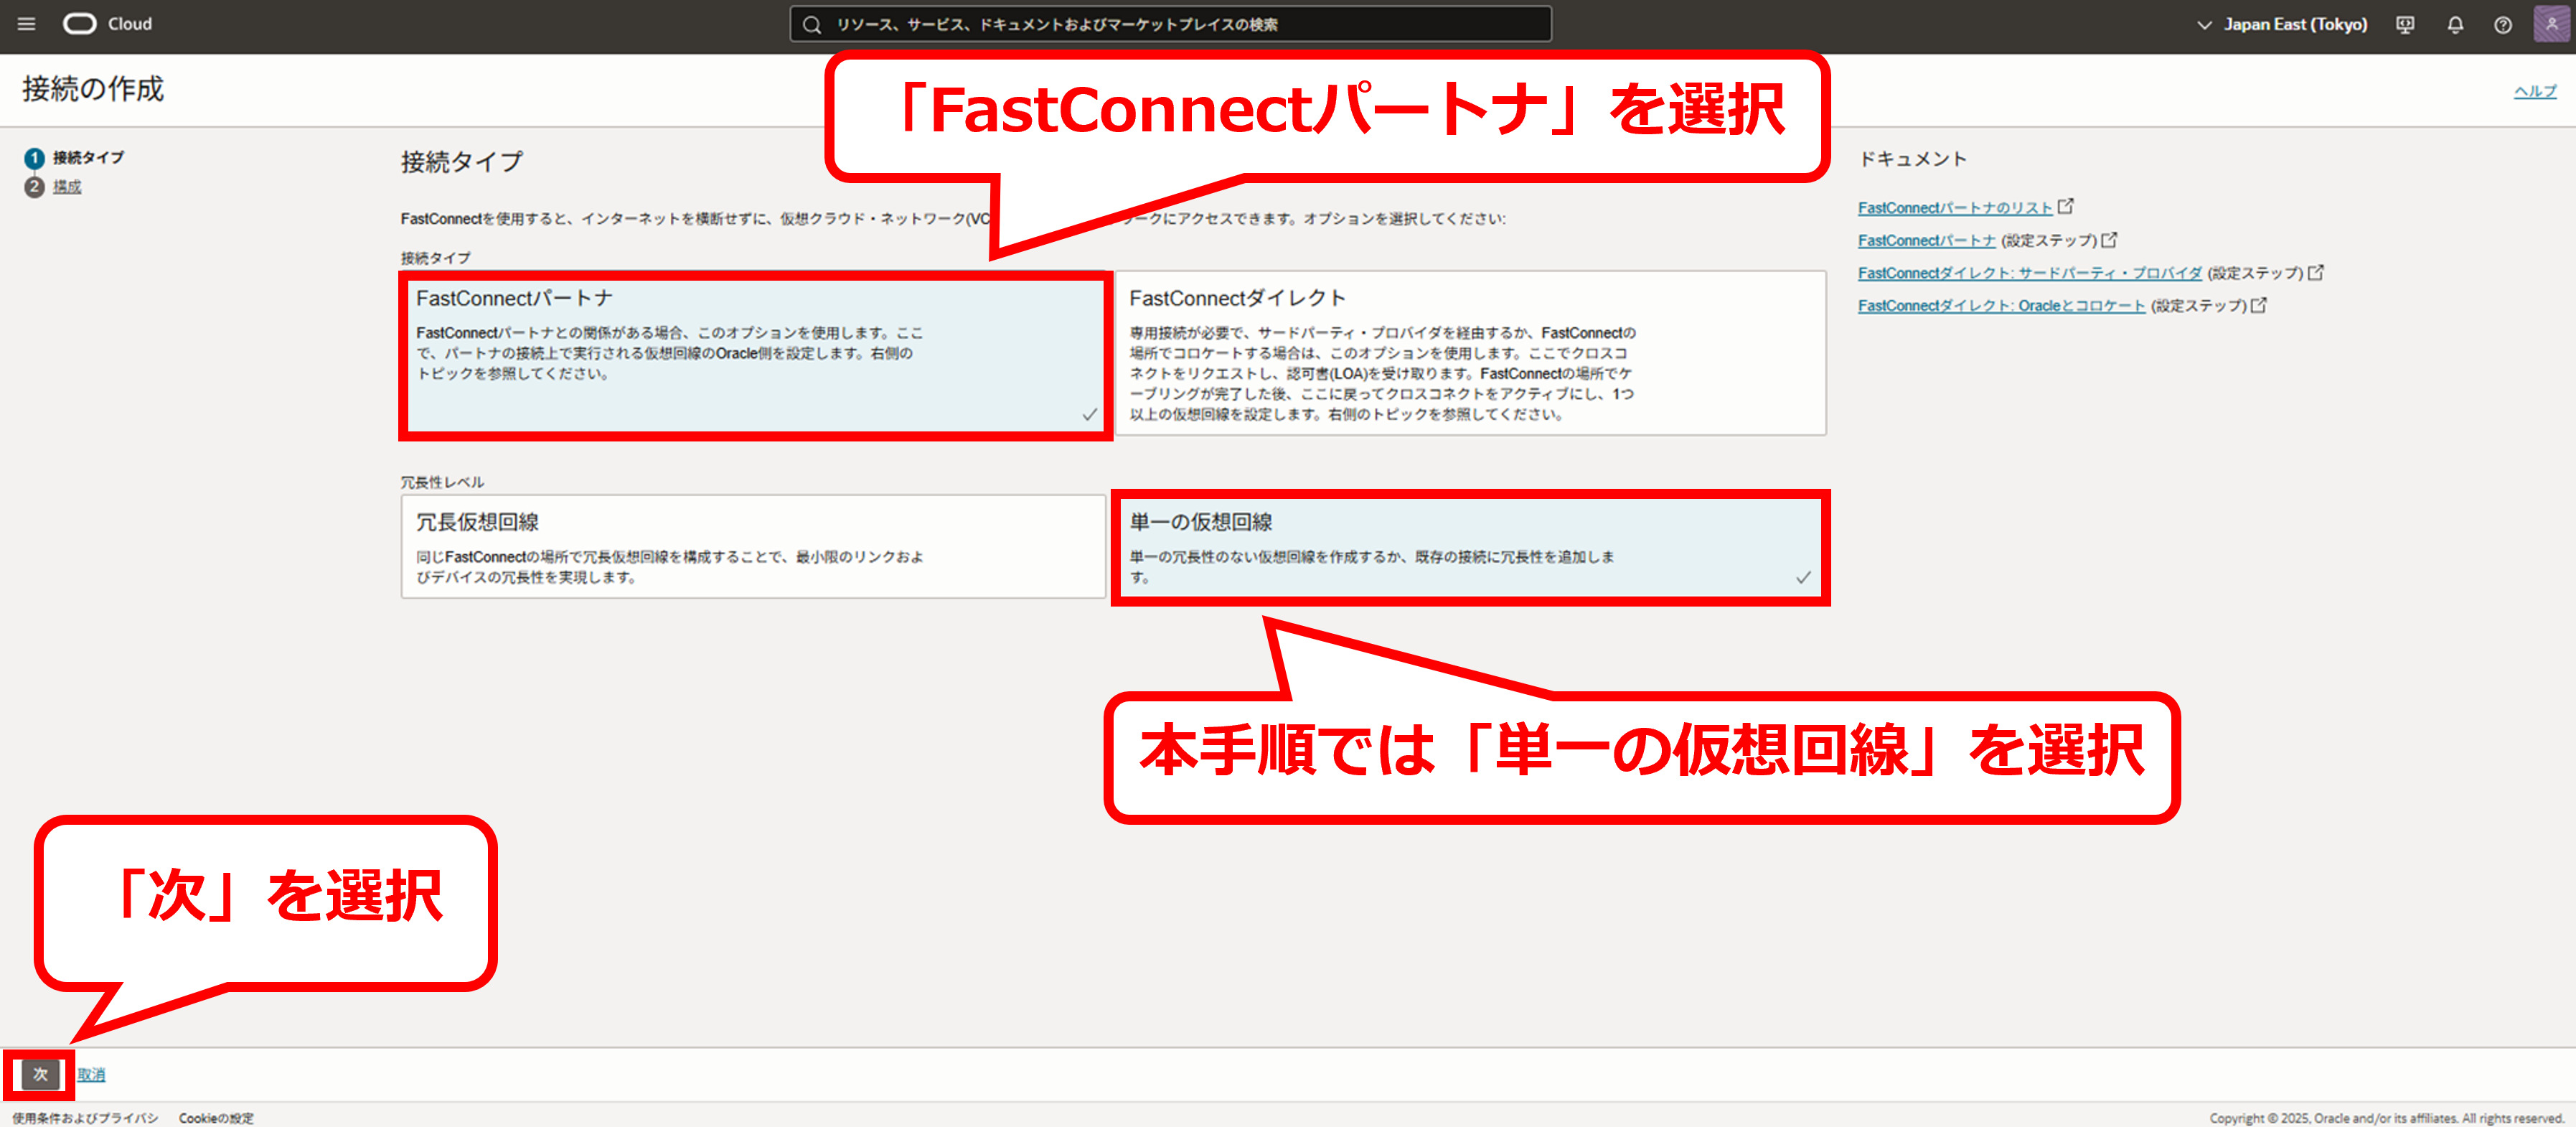This screenshot has width=2576, height=1127.
Task: Choose the 冗長仮想回線 redundancy option
Action: (753, 547)
